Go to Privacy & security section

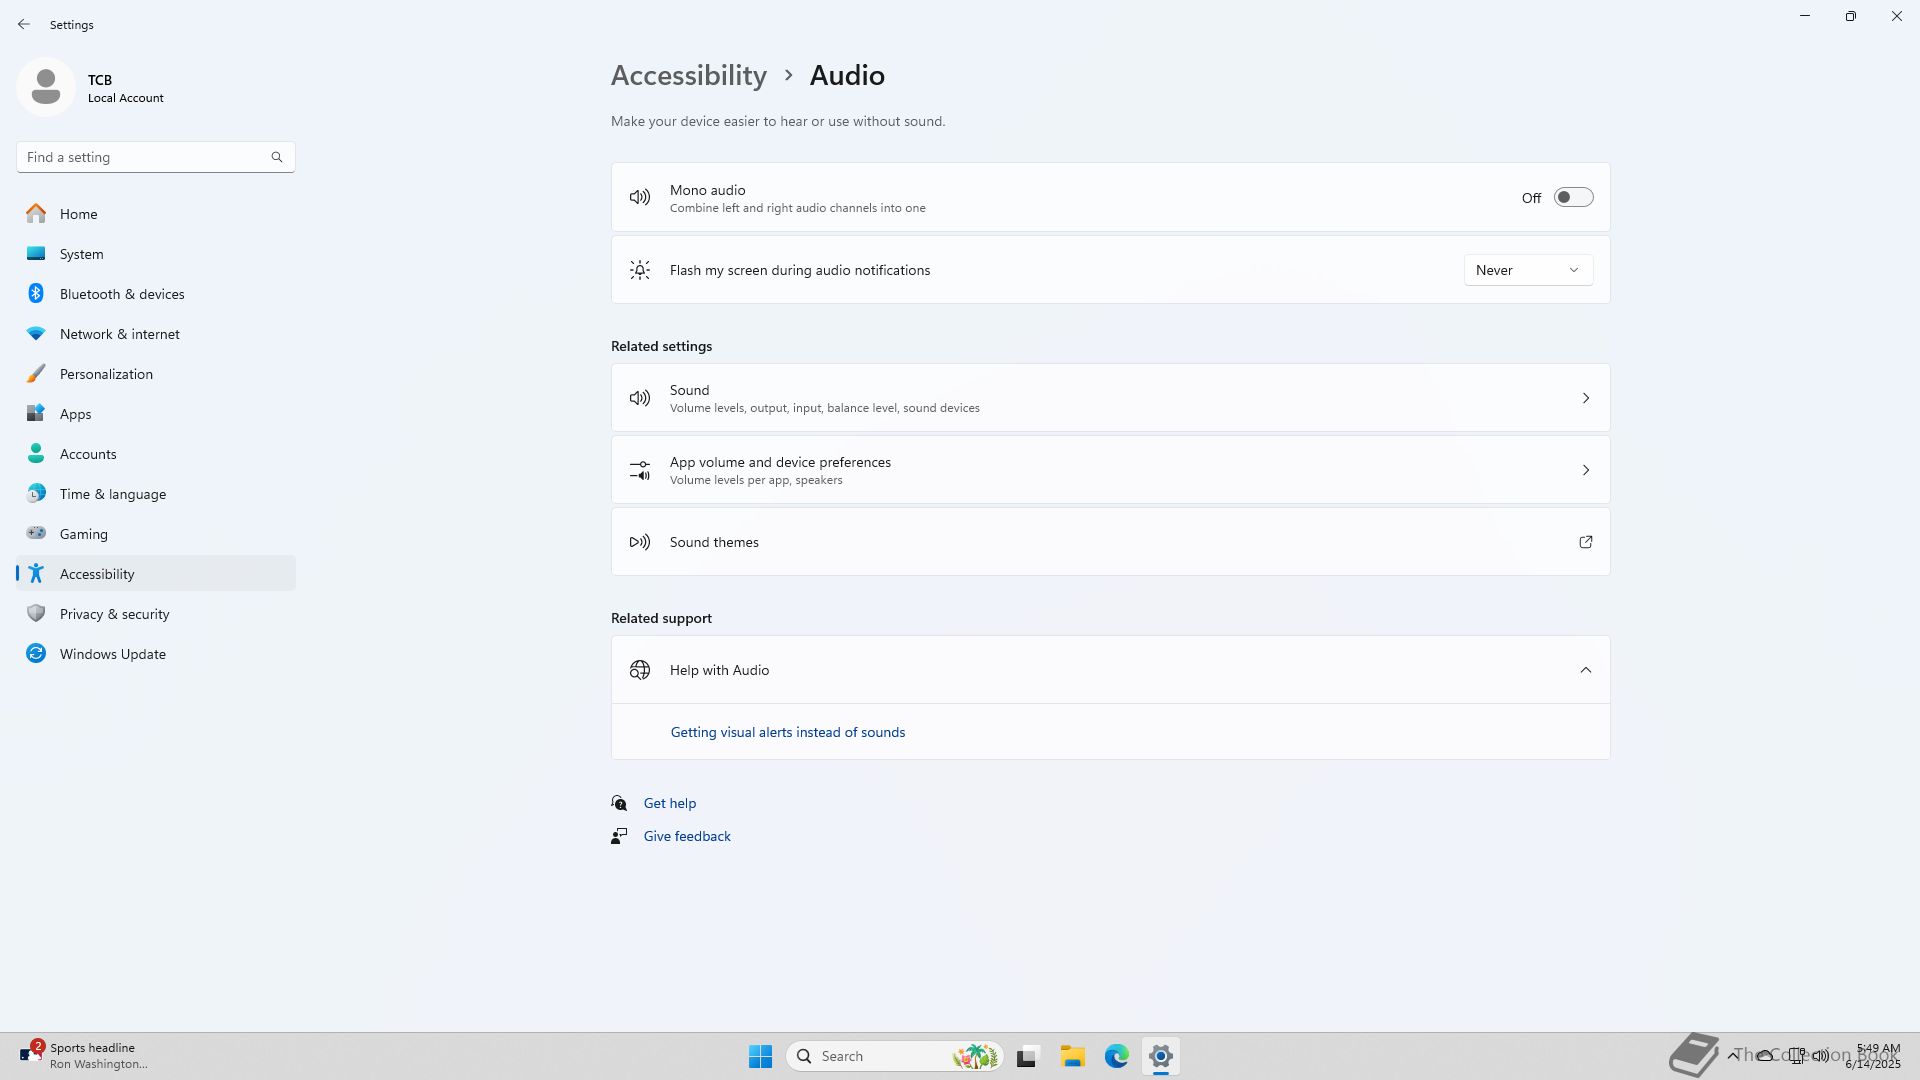point(114,614)
